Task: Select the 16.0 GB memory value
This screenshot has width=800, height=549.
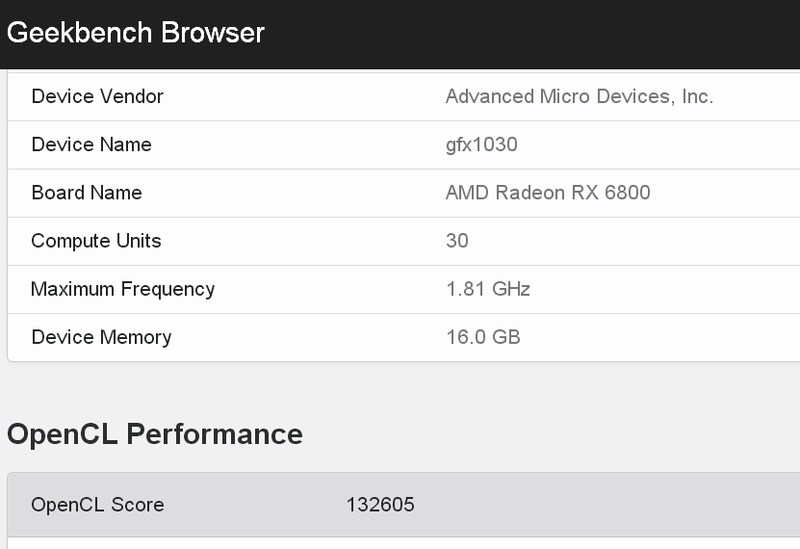Action: [483, 337]
